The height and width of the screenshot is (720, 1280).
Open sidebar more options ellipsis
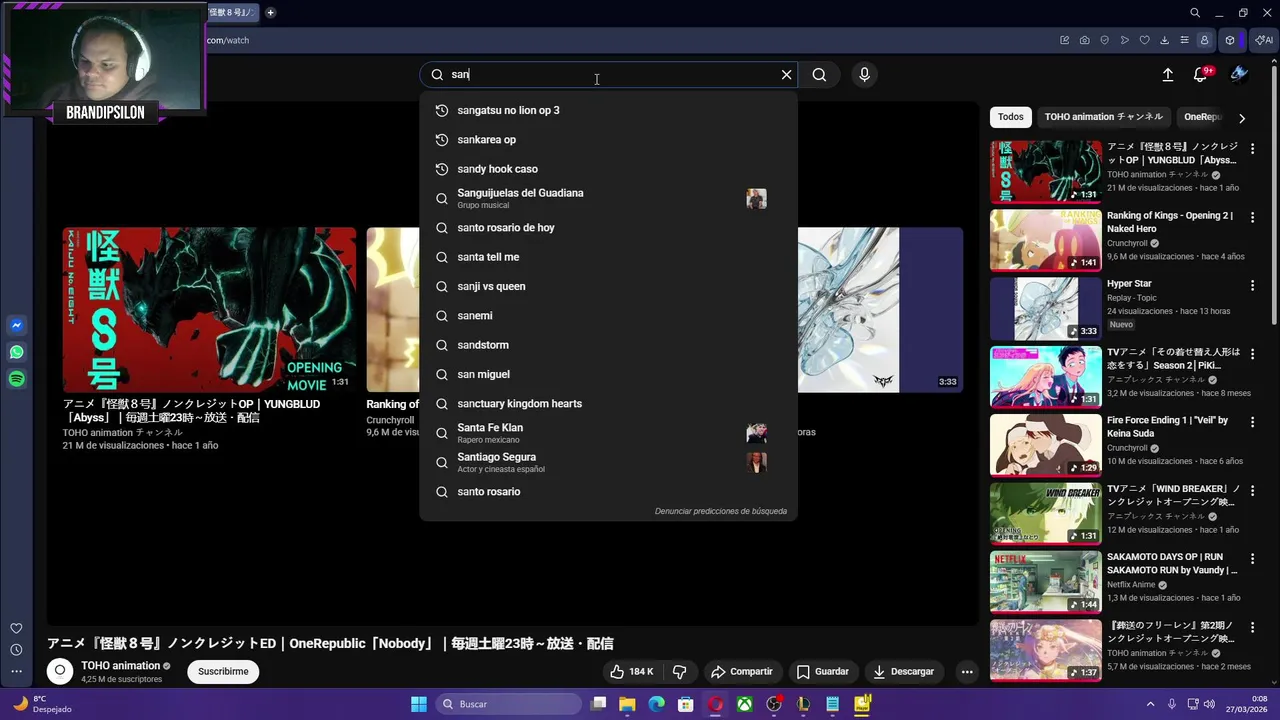pyautogui.click(x=16, y=672)
